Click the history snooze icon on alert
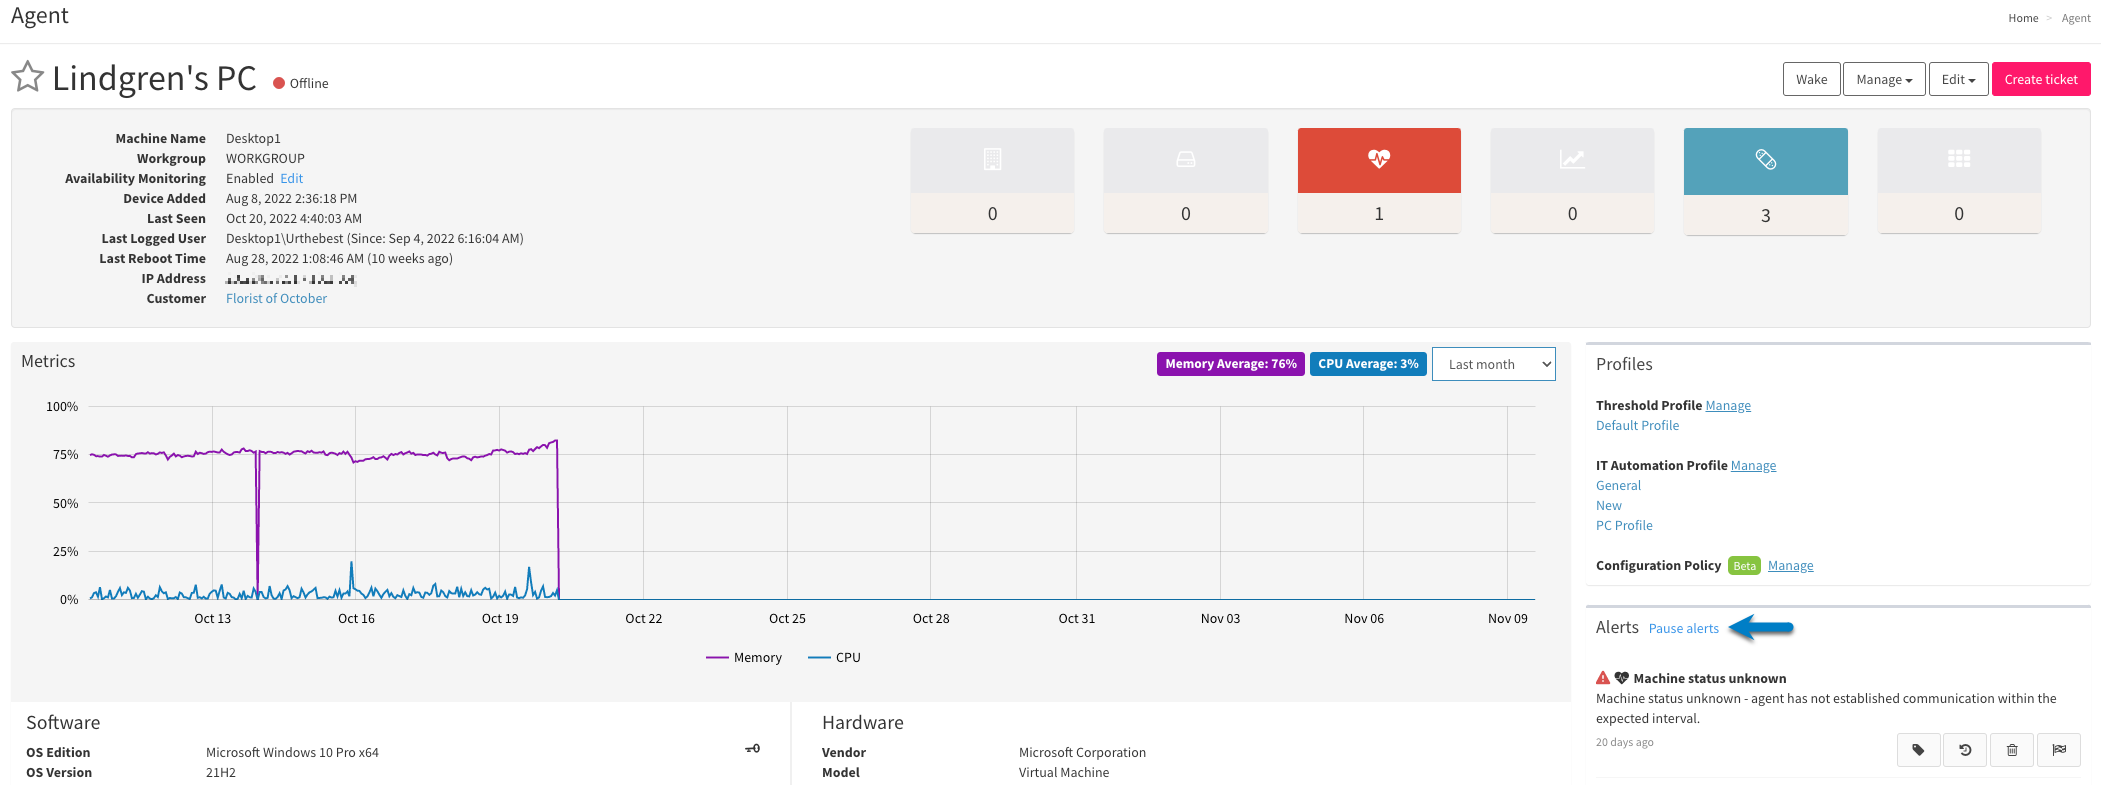Screen dimensions: 2102x785 pos(1965,750)
